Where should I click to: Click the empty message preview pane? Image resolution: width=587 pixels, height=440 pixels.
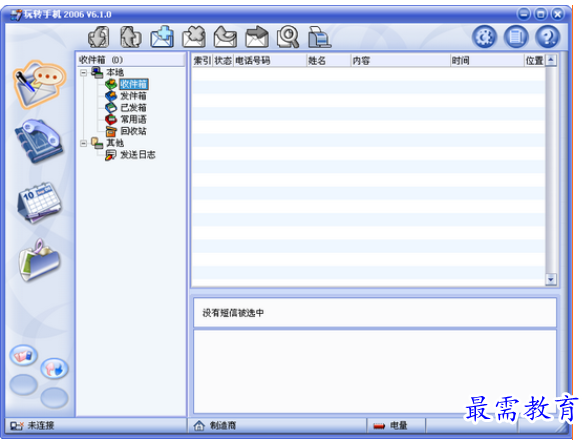point(375,371)
